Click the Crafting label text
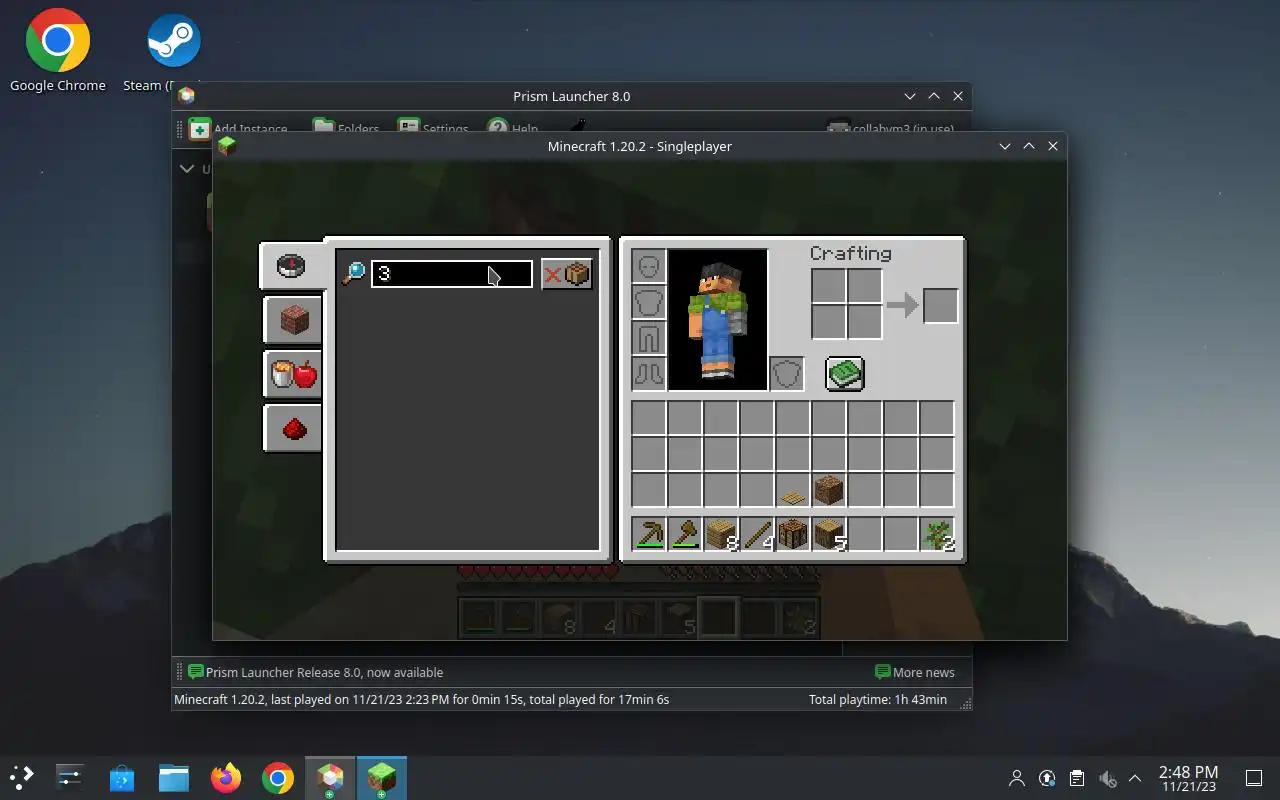The width and height of the screenshot is (1280, 800). tap(851, 254)
